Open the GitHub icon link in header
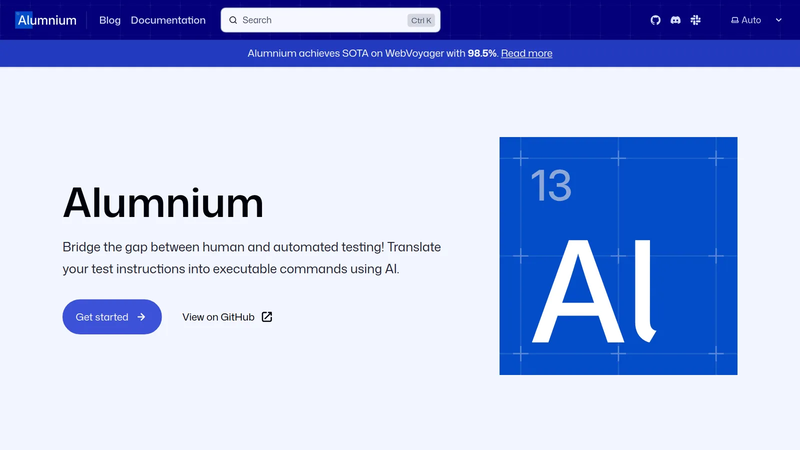The image size is (800, 450). coord(656,20)
